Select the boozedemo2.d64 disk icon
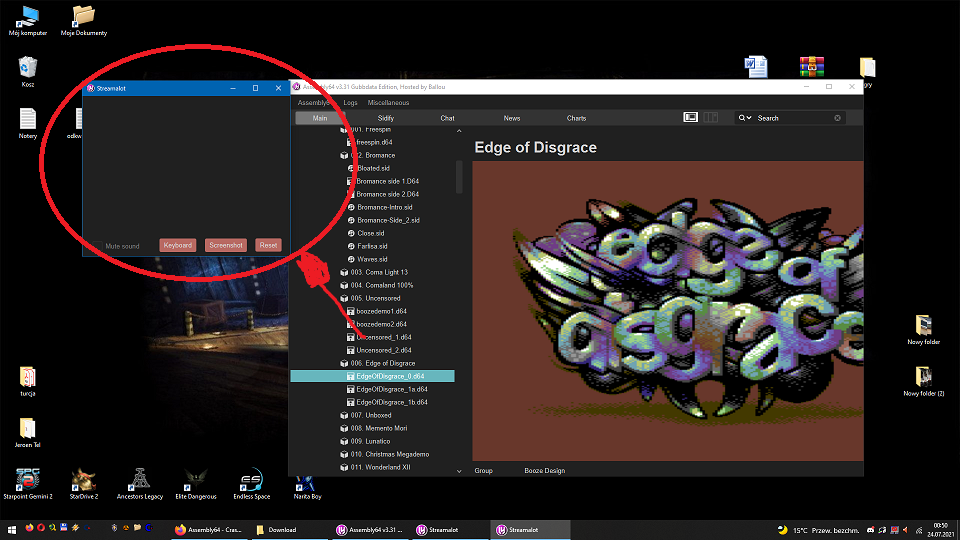 351,324
